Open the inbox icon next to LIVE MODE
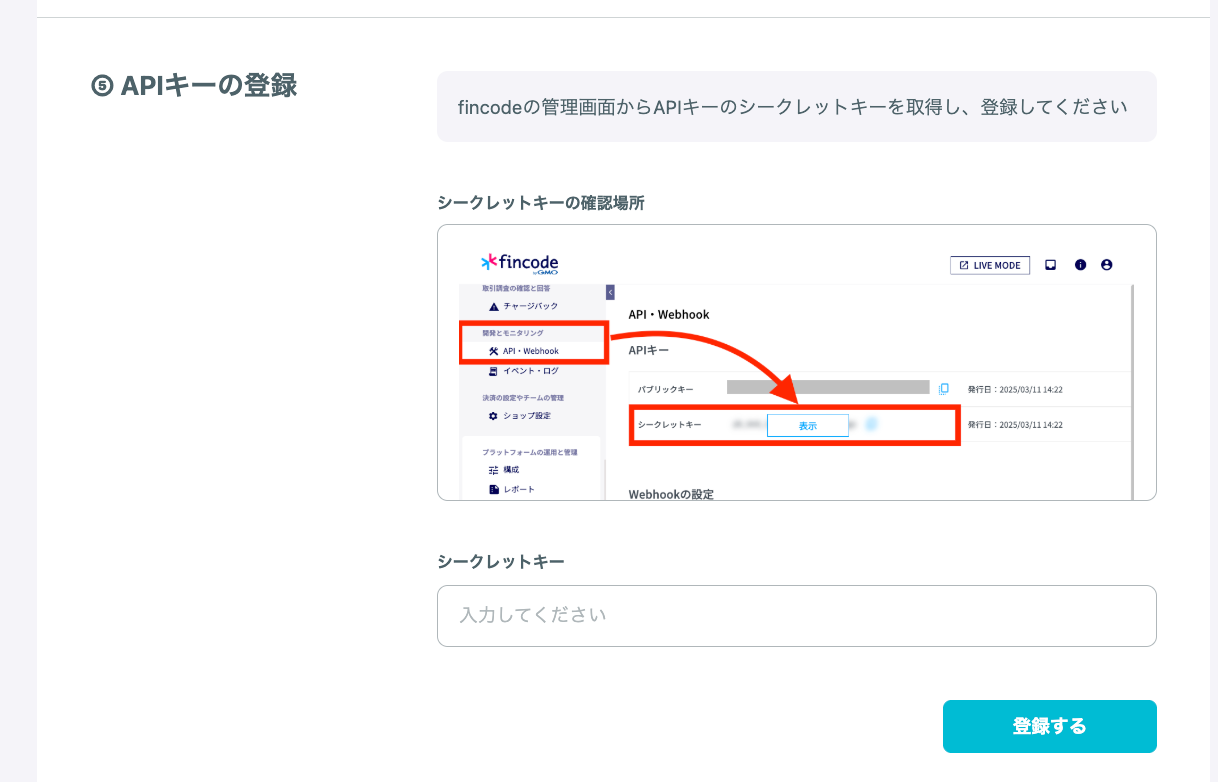This screenshot has height=782, width=1218. pyautogui.click(x=1050, y=265)
